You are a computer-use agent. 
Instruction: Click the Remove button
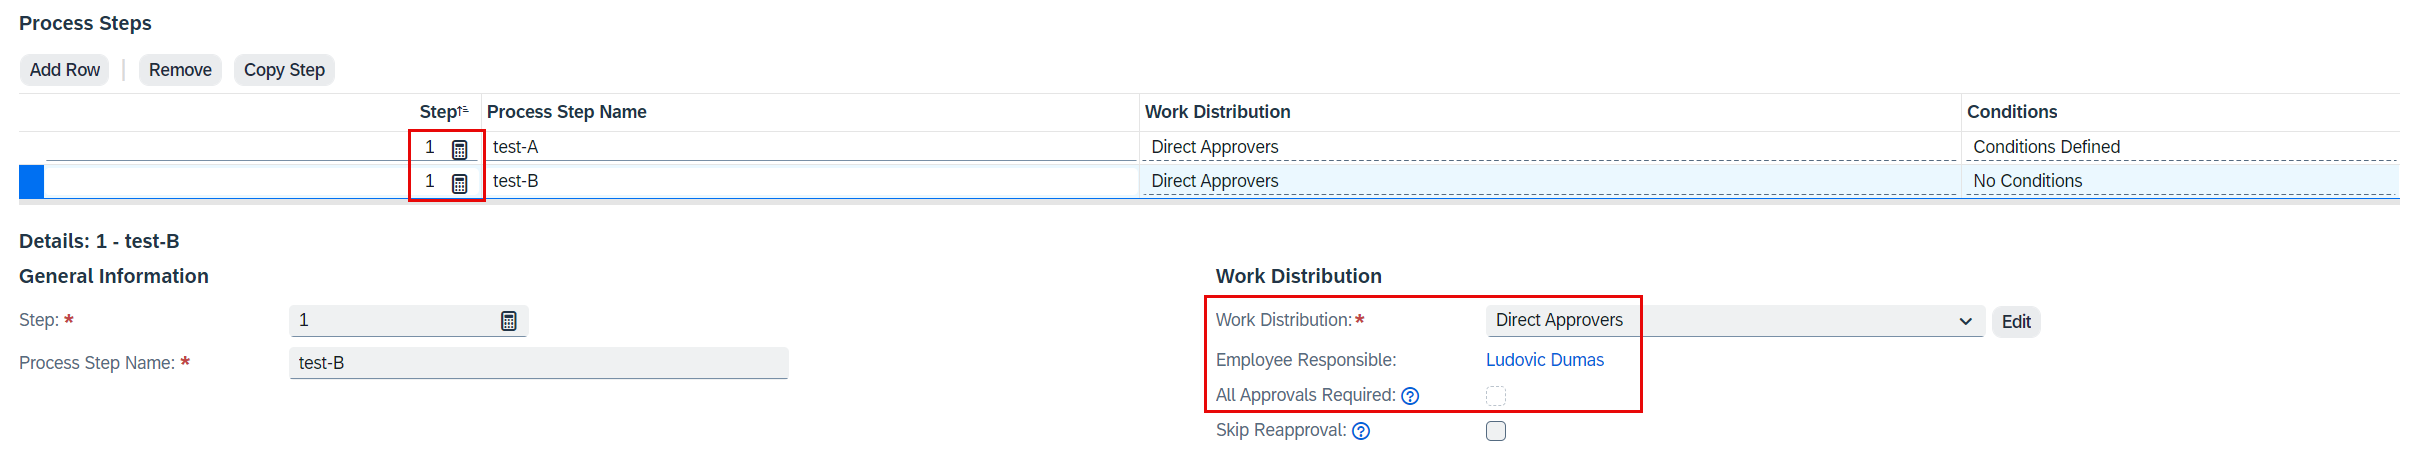click(x=180, y=70)
